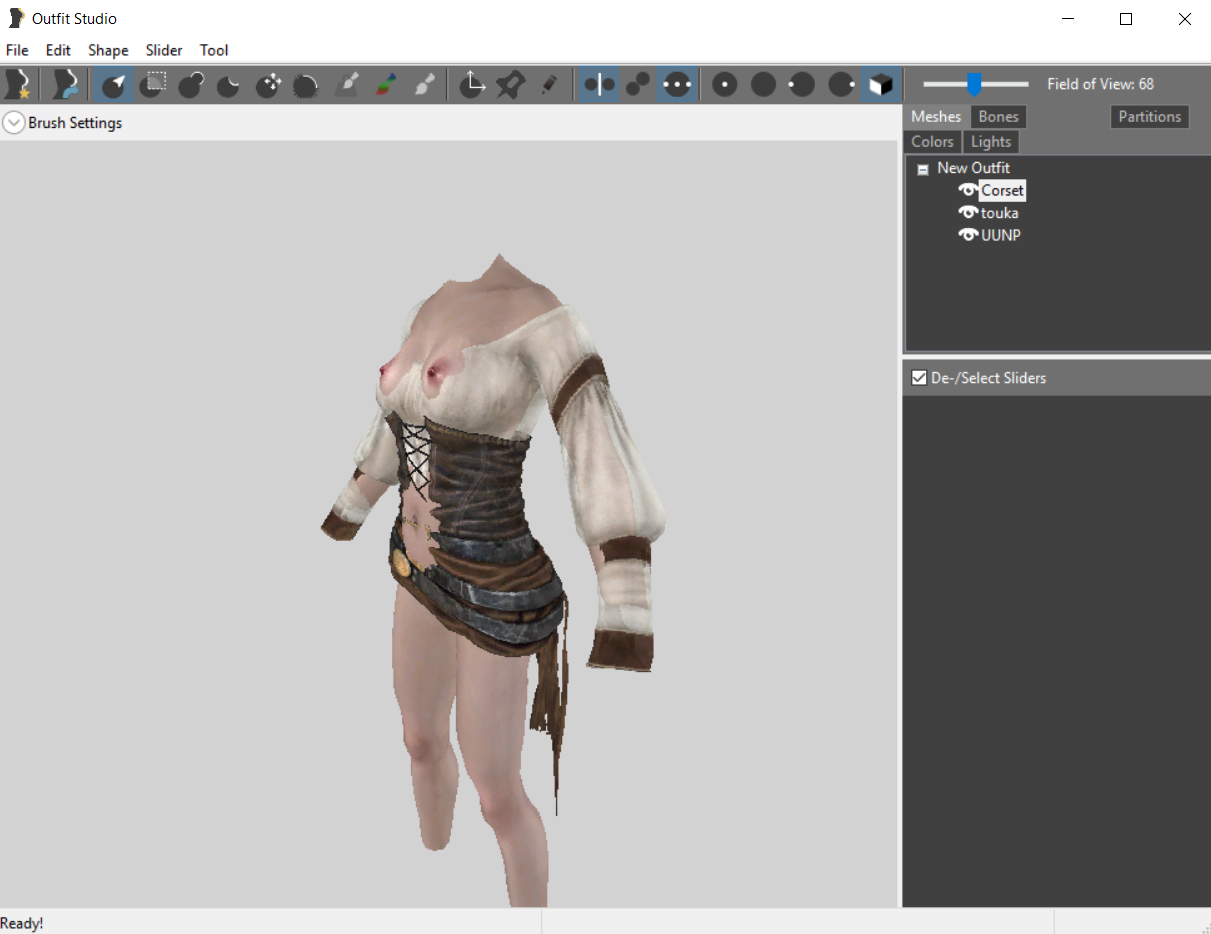Expand the Brush Settings panel
Viewport: 1211px width, 934px height.
pos(14,123)
